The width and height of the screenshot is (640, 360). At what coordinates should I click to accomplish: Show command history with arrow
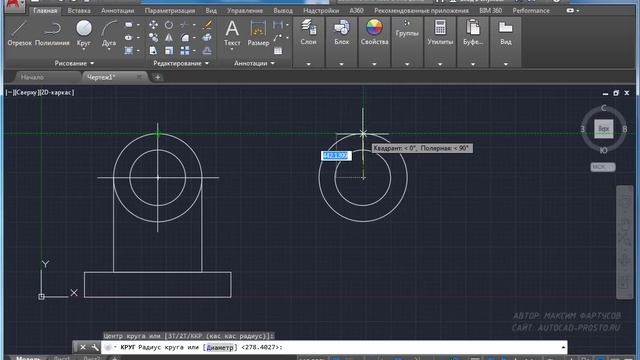(563, 347)
